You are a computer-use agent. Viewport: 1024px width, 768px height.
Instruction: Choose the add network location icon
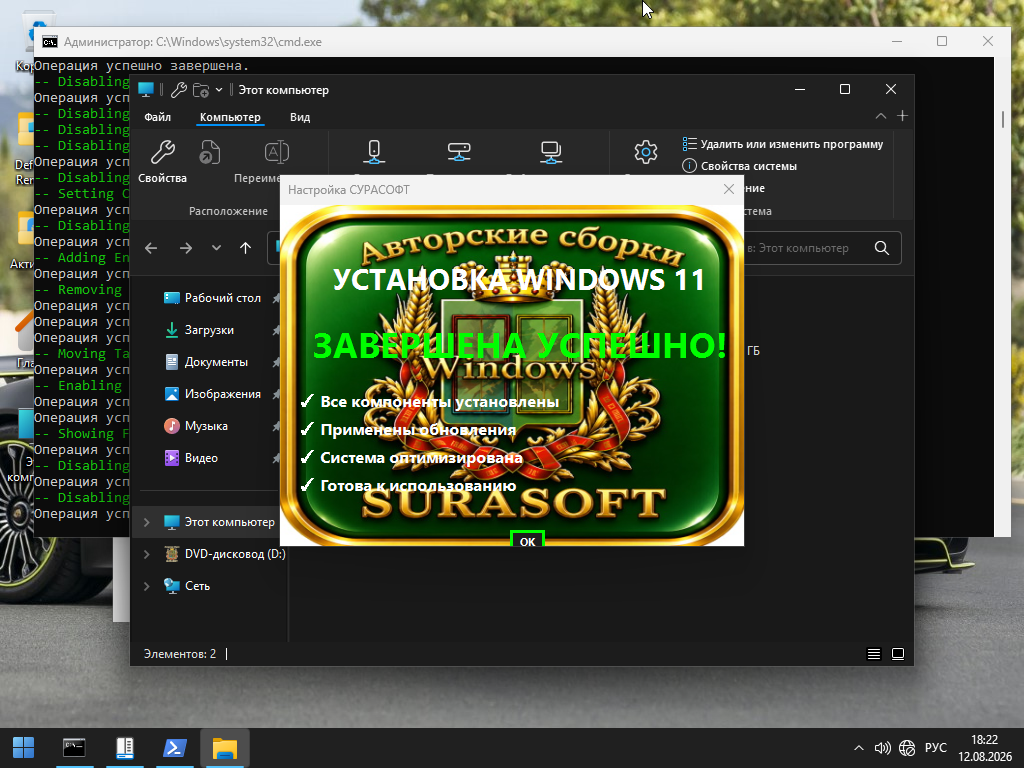click(551, 152)
